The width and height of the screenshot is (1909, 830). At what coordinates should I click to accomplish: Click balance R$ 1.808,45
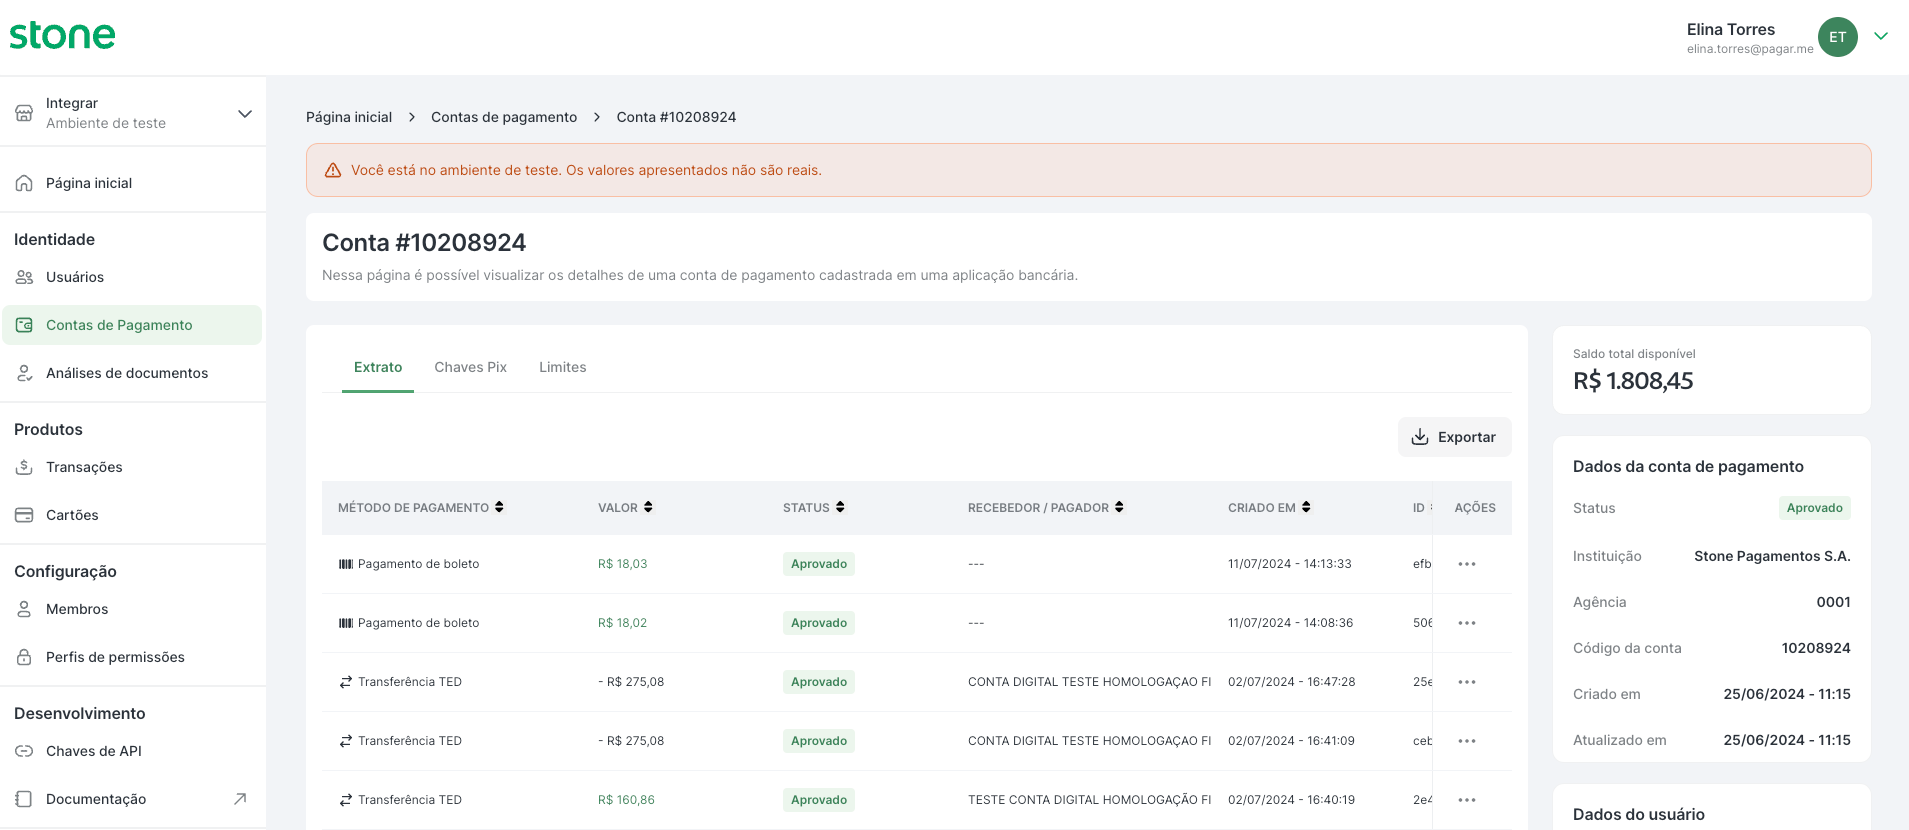click(x=1633, y=381)
